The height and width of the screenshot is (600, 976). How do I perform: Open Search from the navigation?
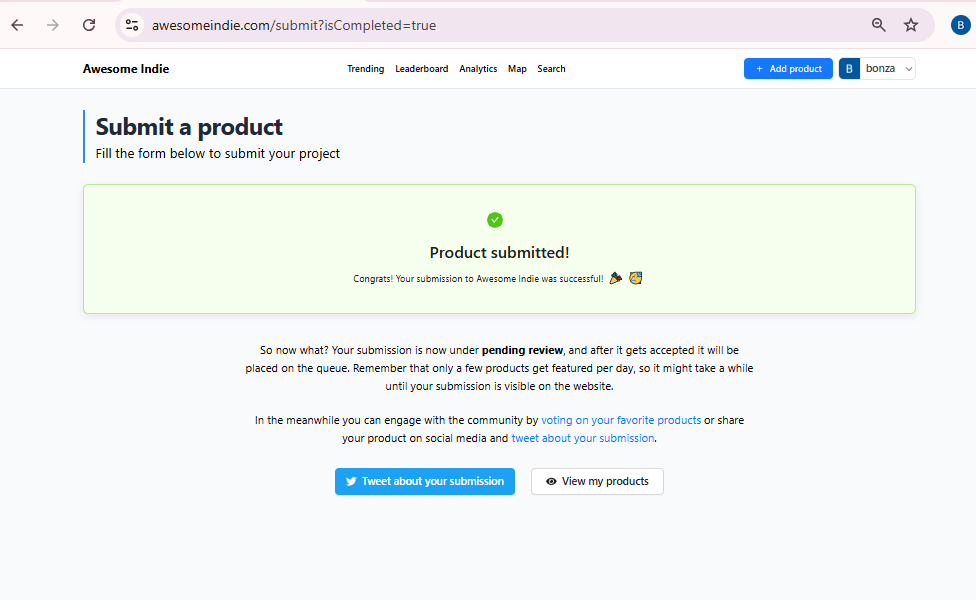click(x=551, y=69)
